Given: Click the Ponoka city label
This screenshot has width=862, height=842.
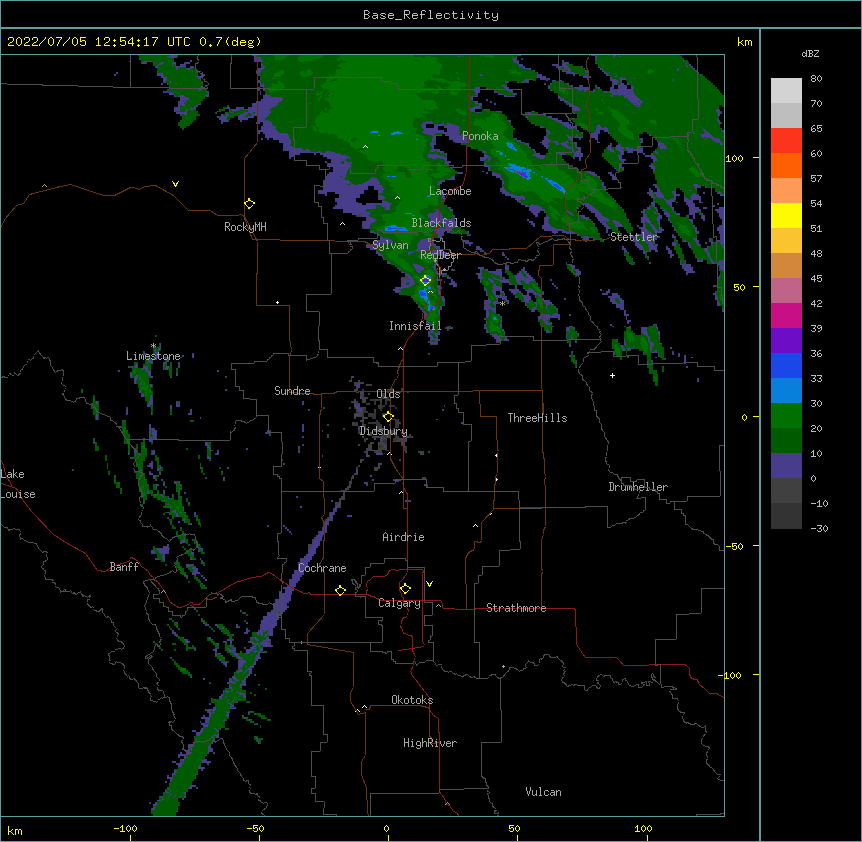Looking at the screenshot, I should point(480,136).
